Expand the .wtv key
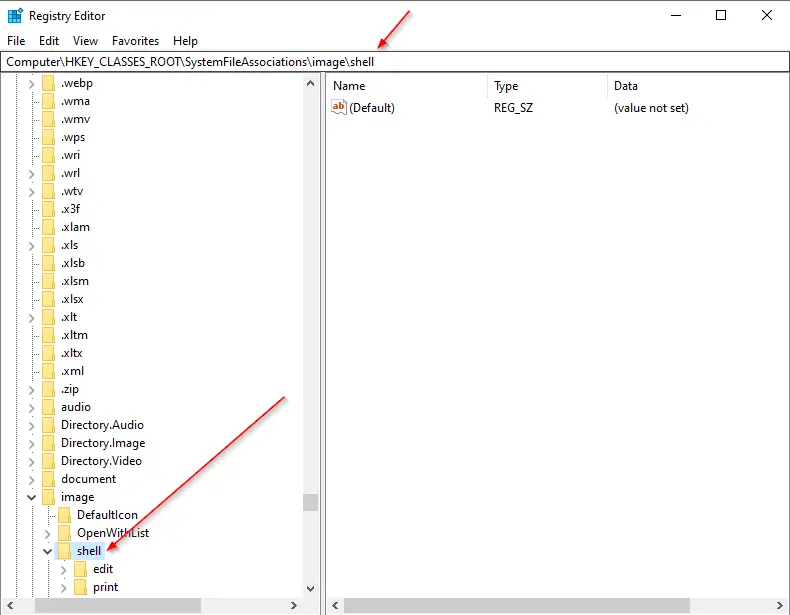The height and width of the screenshot is (615, 790). tap(31, 192)
